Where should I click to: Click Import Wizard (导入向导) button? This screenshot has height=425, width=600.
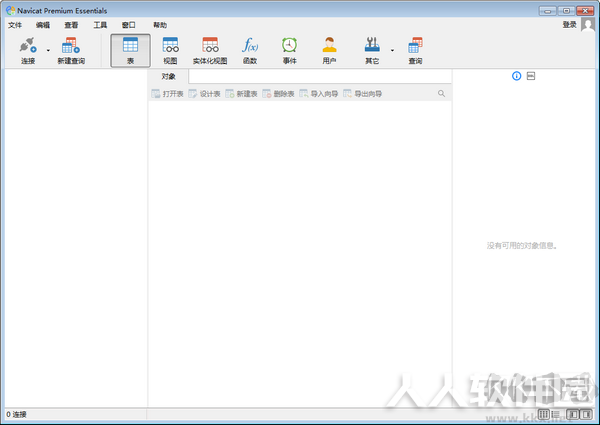pyautogui.click(x=319, y=94)
